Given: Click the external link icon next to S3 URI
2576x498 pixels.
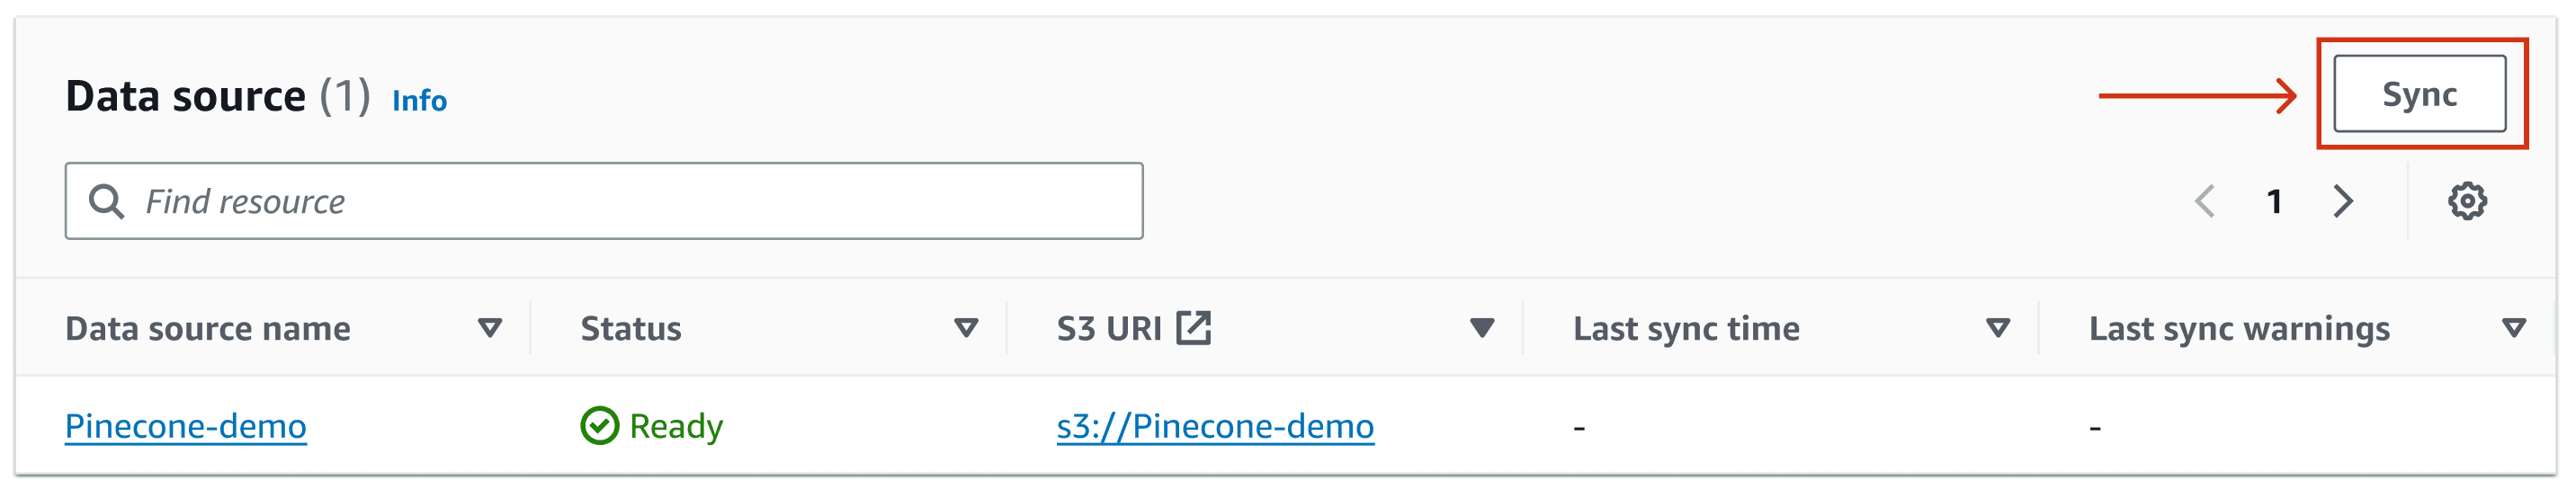Looking at the screenshot, I should coord(1193,328).
